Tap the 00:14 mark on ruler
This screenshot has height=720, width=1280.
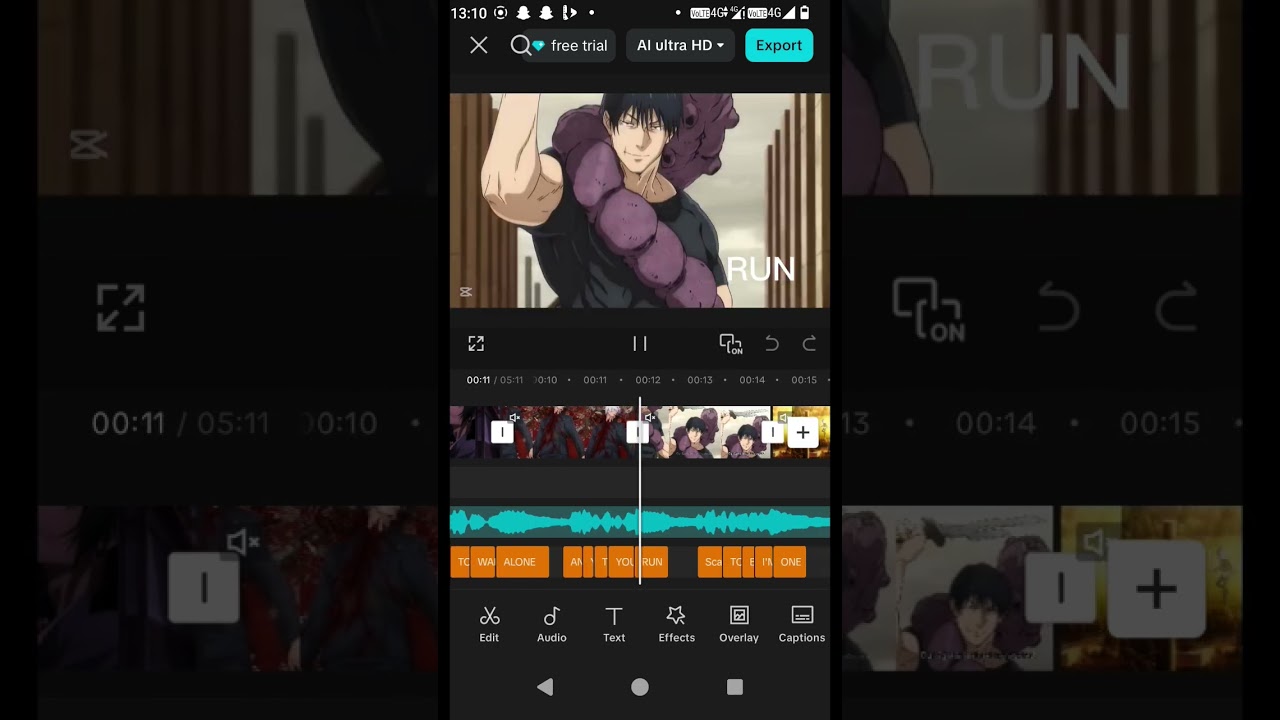pos(752,380)
